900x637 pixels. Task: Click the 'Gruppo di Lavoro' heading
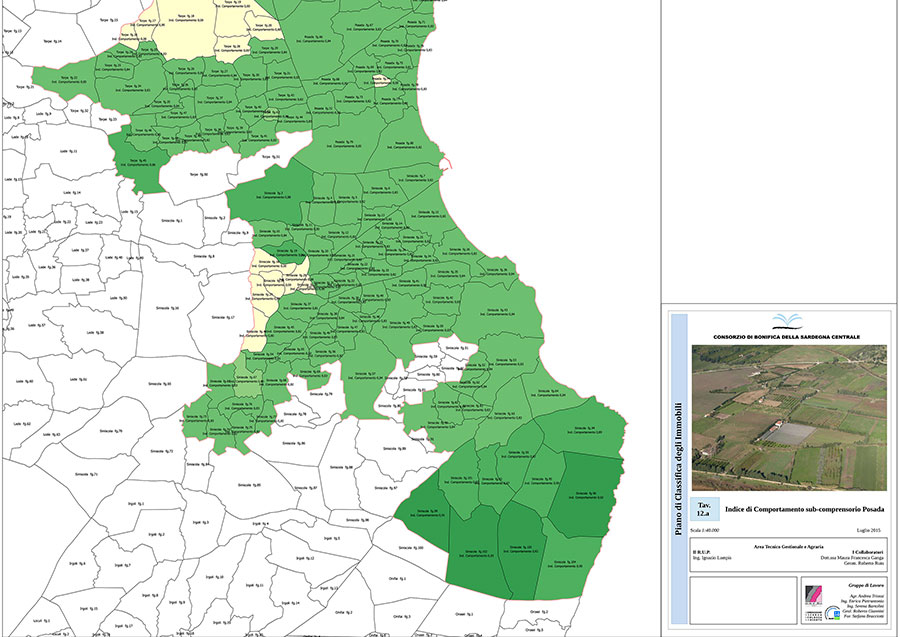point(866,586)
